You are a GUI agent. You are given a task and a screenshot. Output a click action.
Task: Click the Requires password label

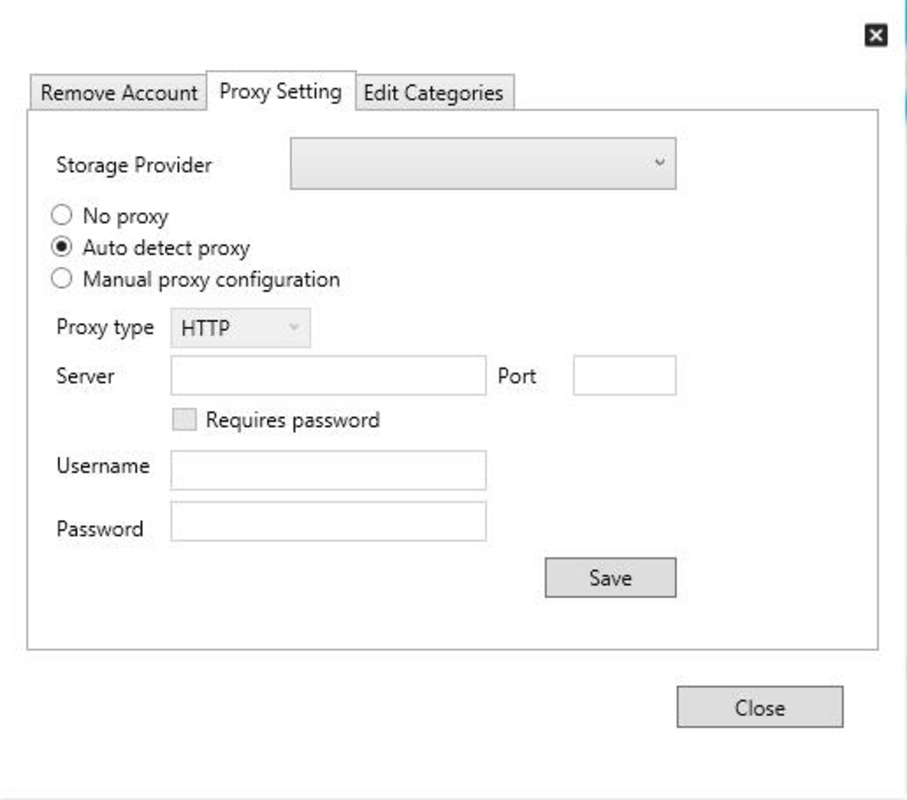[x=293, y=420]
